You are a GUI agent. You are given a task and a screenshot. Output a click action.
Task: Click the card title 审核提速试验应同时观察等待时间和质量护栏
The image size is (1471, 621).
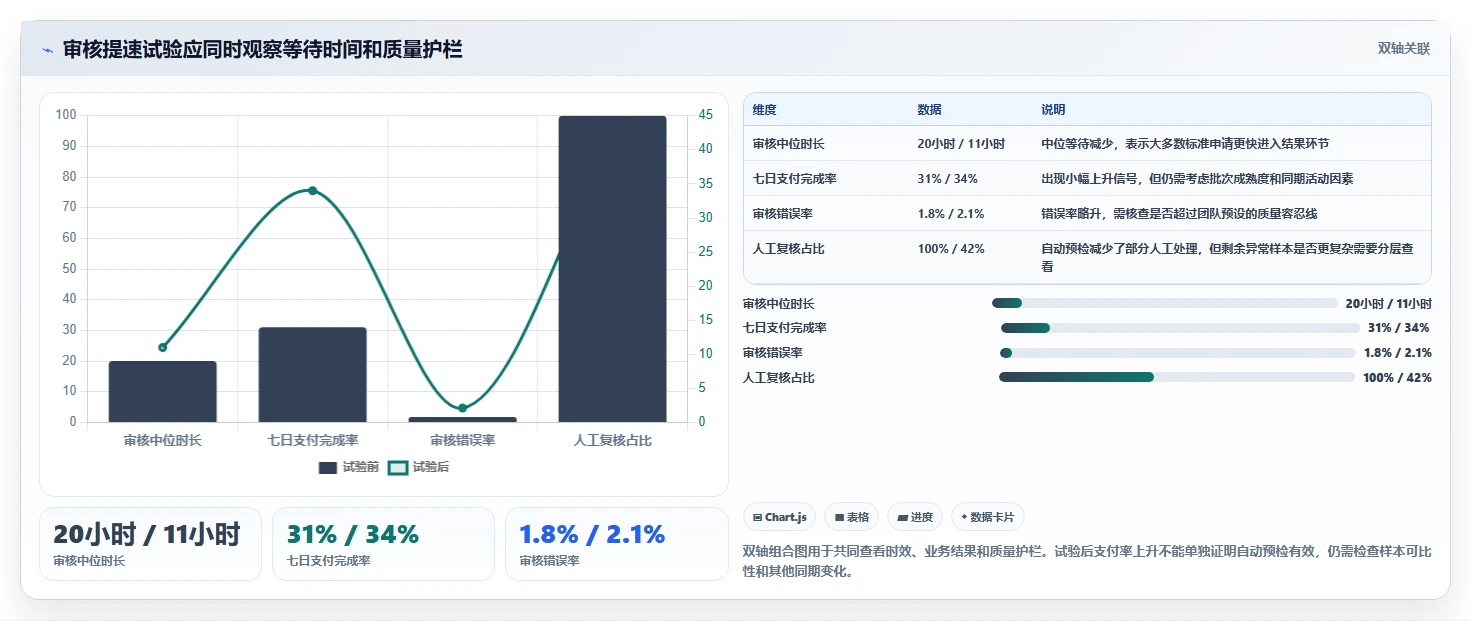click(263, 49)
